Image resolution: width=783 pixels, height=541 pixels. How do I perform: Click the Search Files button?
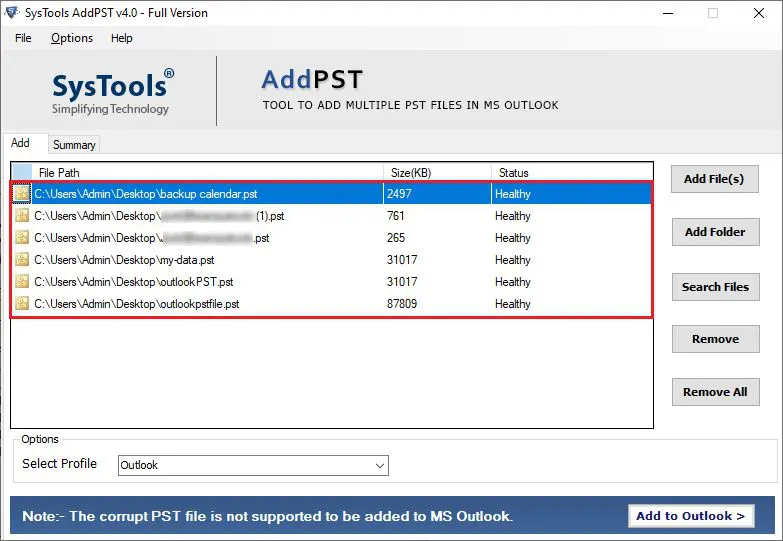[x=715, y=287]
